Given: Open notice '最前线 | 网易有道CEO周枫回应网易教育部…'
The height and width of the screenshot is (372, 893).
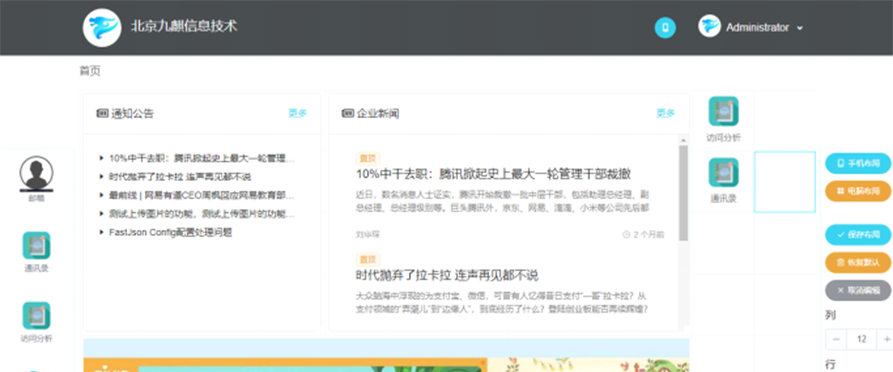Looking at the screenshot, I should 202,195.
